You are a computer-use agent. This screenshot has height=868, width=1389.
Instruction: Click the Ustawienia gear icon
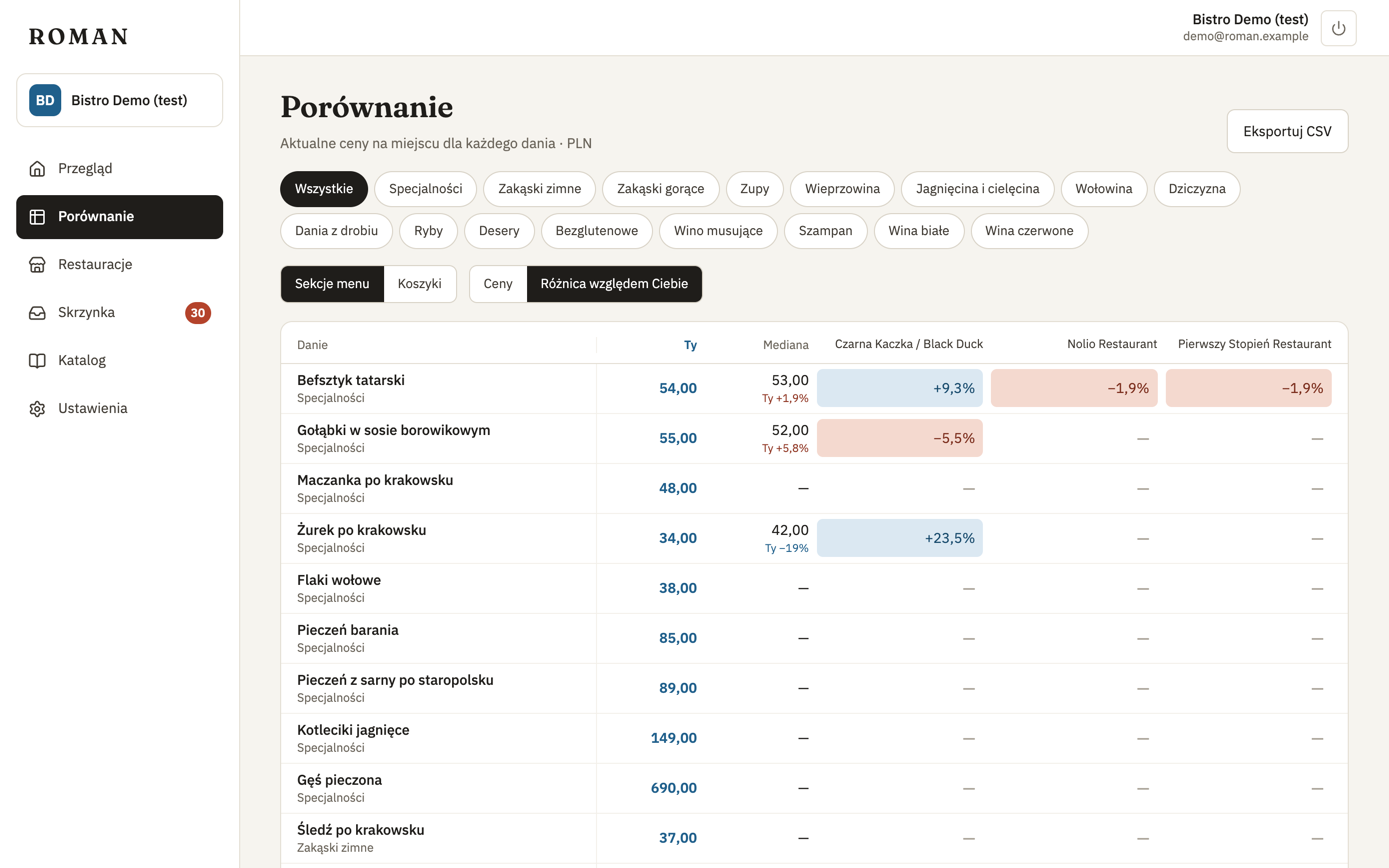[x=37, y=408]
